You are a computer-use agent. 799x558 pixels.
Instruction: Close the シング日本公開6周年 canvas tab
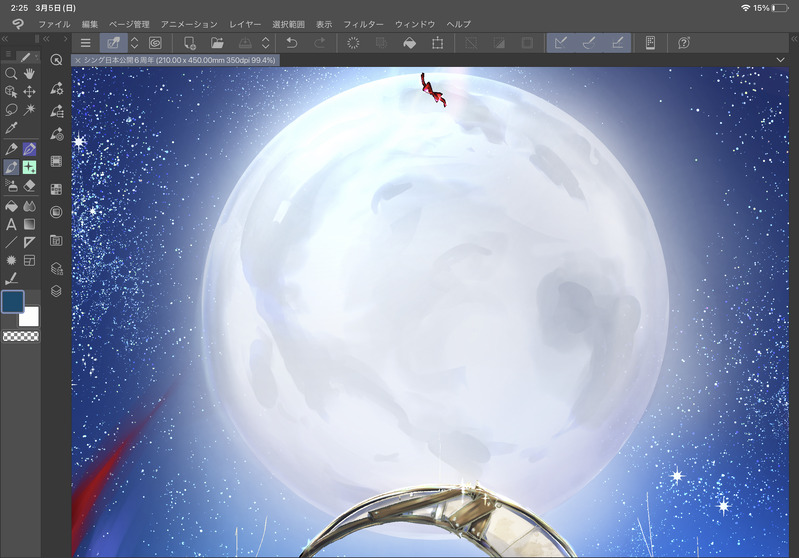[x=77, y=60]
